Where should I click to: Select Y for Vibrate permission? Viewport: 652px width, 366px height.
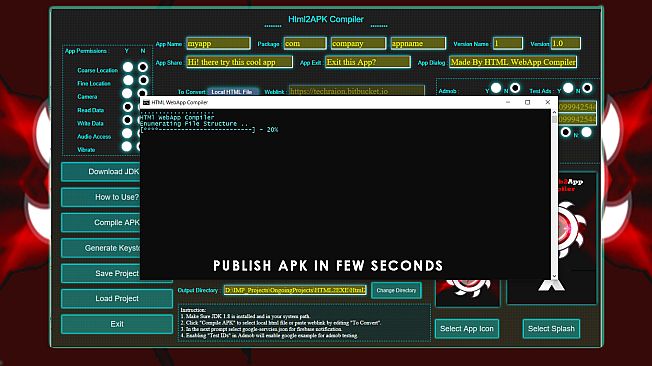pos(126,146)
